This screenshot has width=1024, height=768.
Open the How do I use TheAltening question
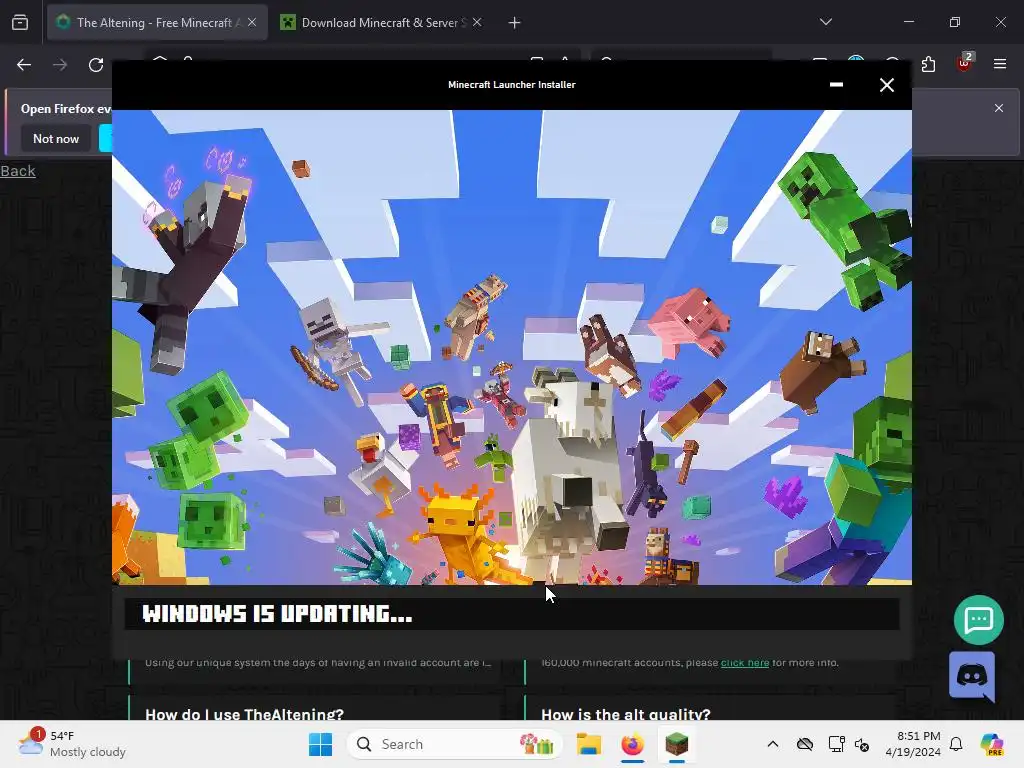(244, 714)
